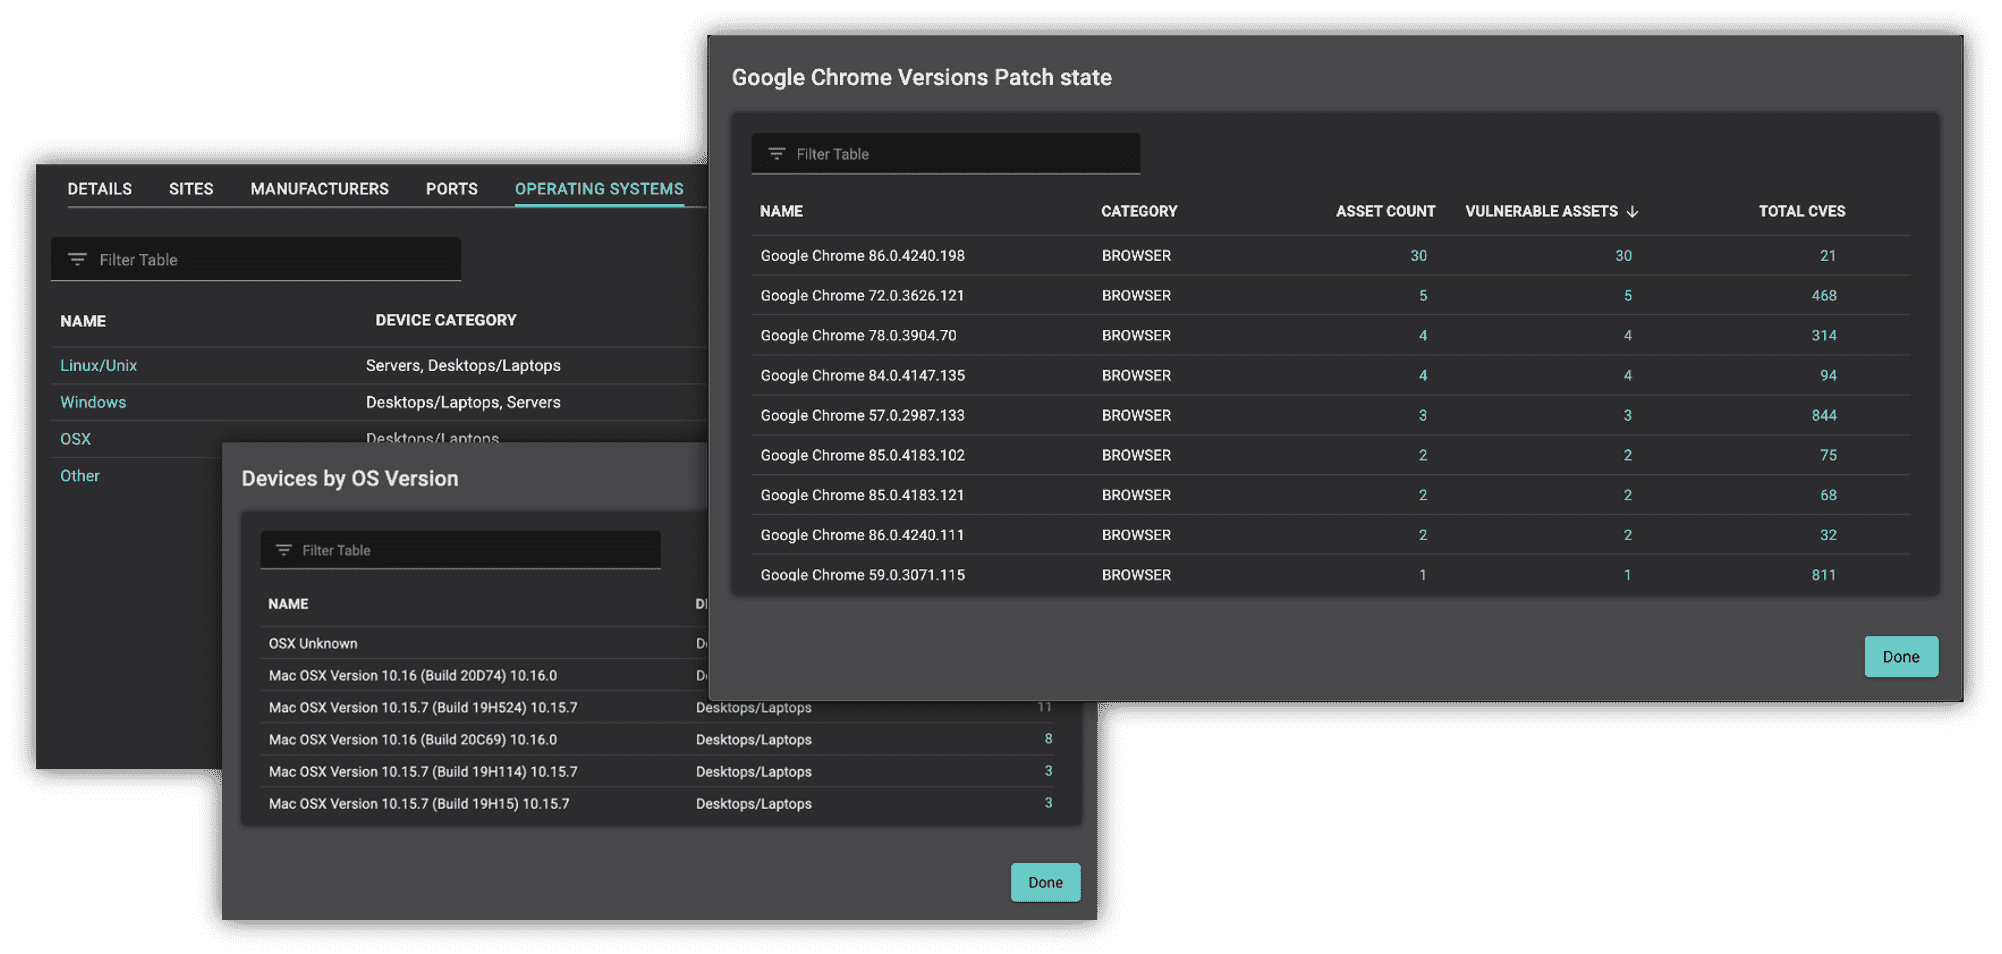
Task: Open the Details tab
Action: [100, 189]
